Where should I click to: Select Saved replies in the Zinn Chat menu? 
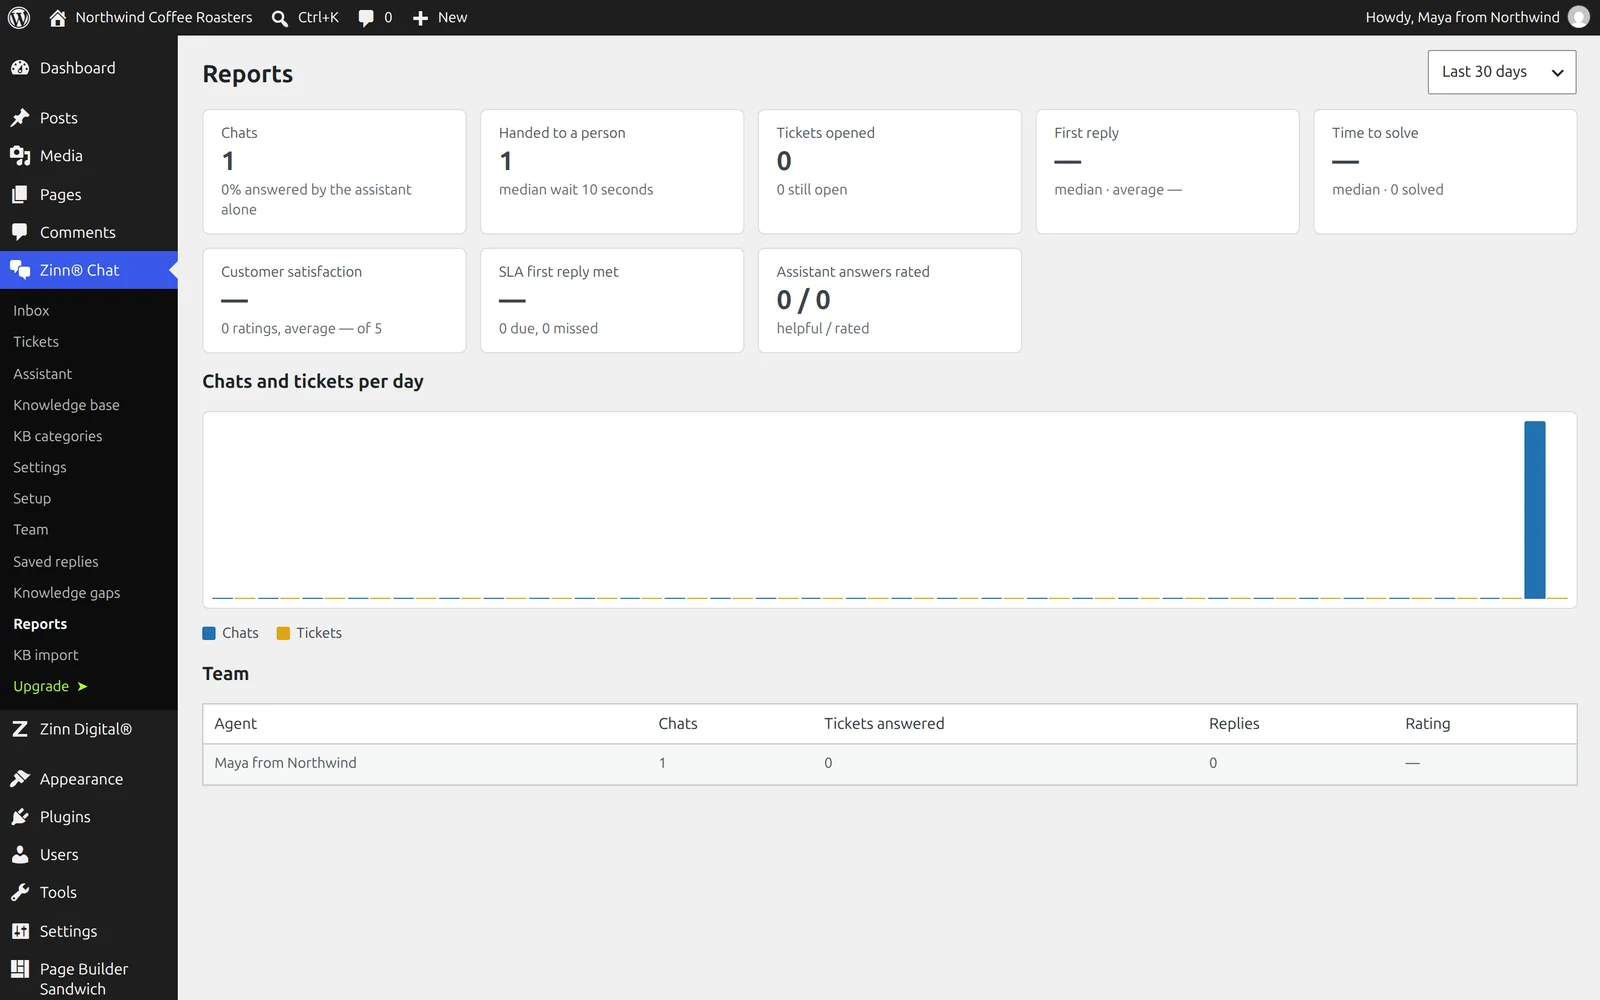(56, 562)
